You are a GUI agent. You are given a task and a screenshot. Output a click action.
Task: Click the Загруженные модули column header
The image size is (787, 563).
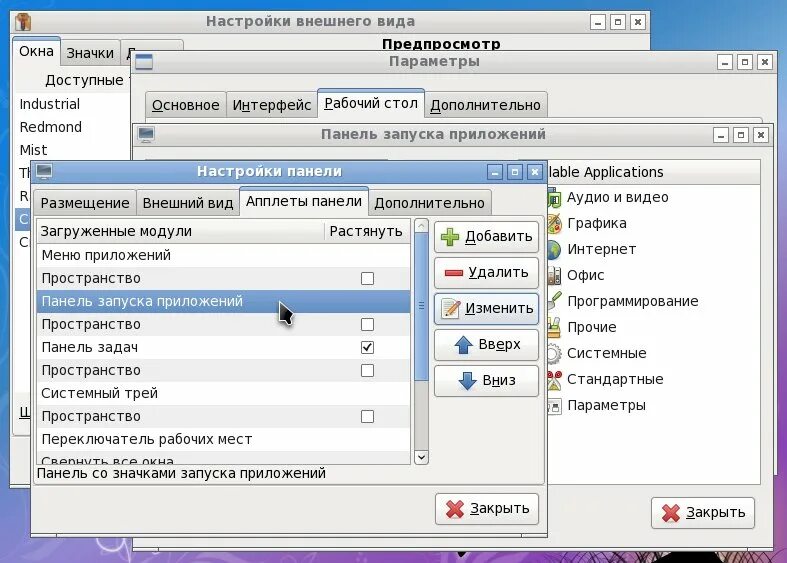(x=181, y=231)
